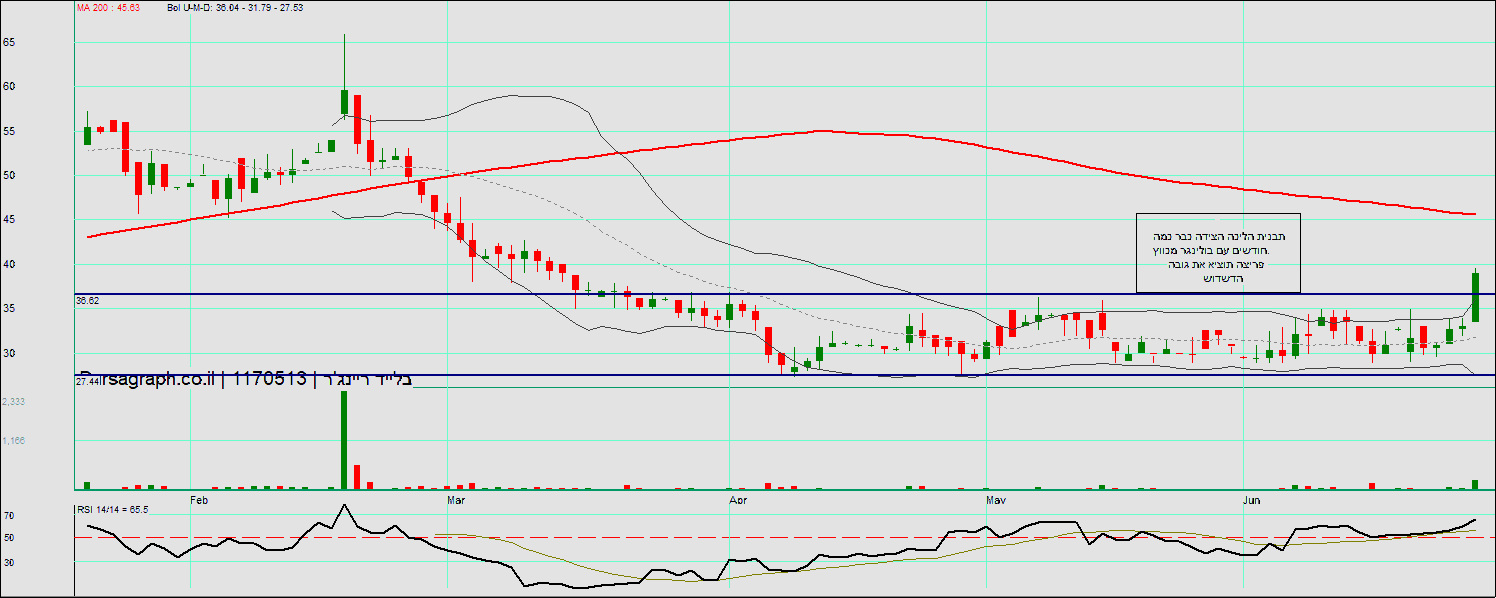Click the MA 200 indicator label

[x=108, y=7]
